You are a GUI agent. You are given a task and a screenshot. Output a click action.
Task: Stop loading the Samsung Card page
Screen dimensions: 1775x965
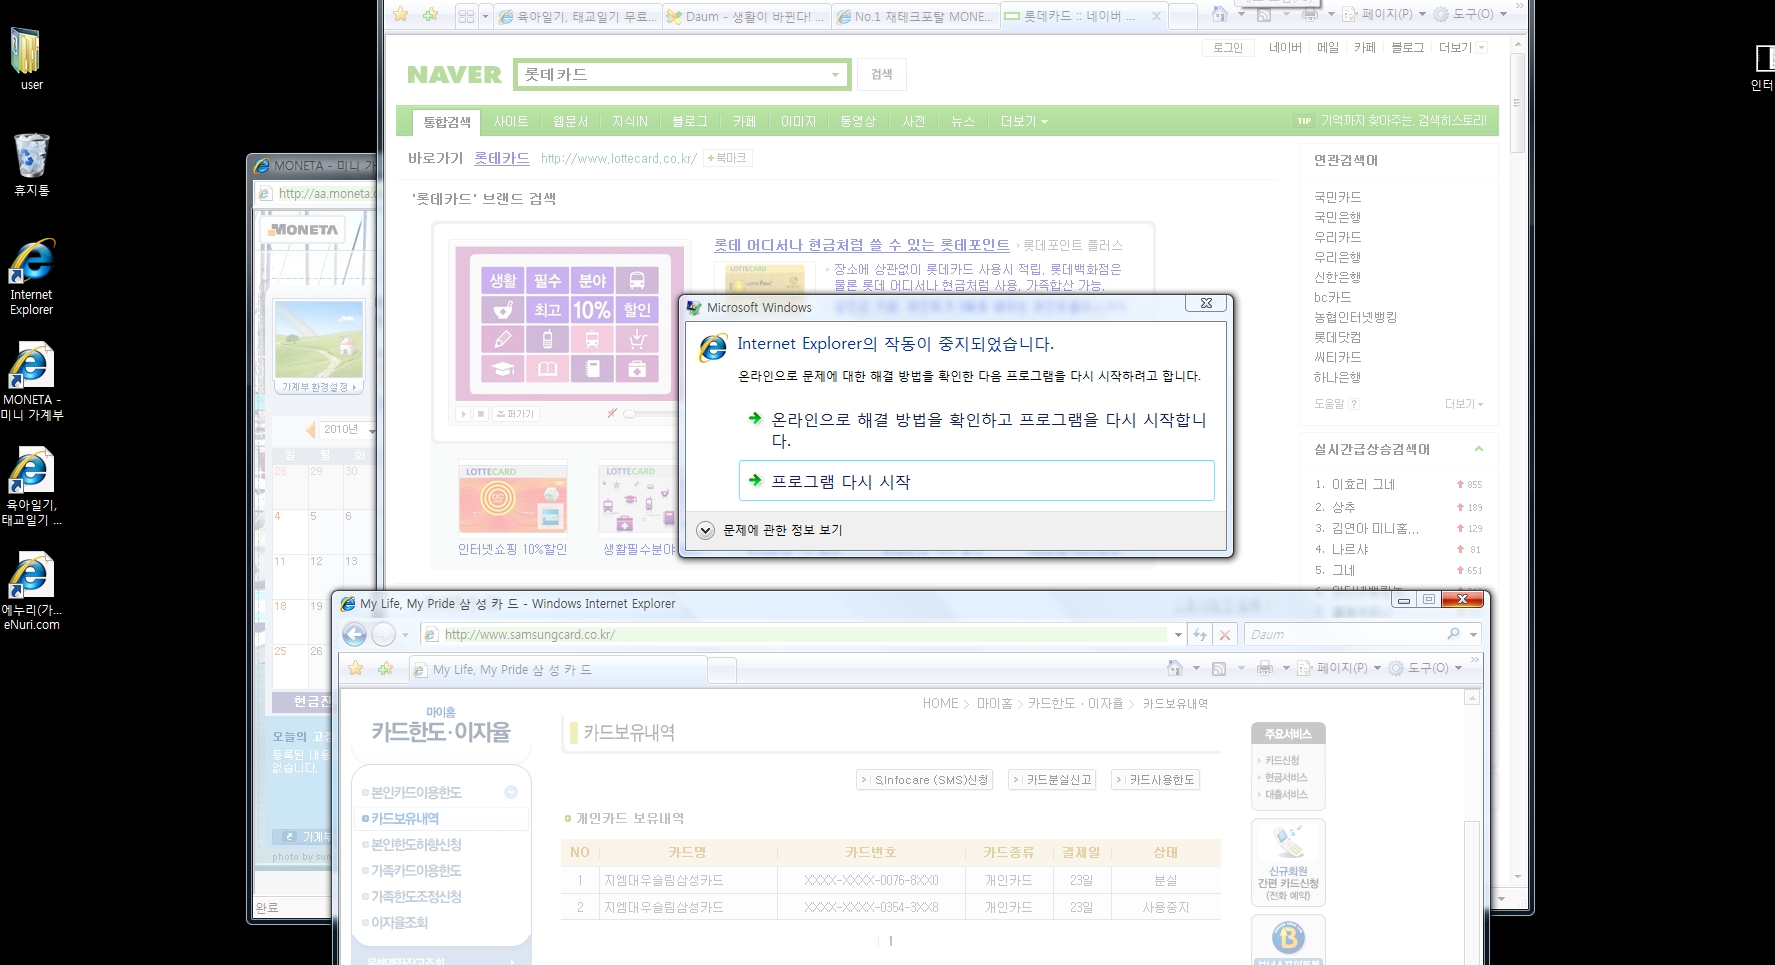[1225, 634]
